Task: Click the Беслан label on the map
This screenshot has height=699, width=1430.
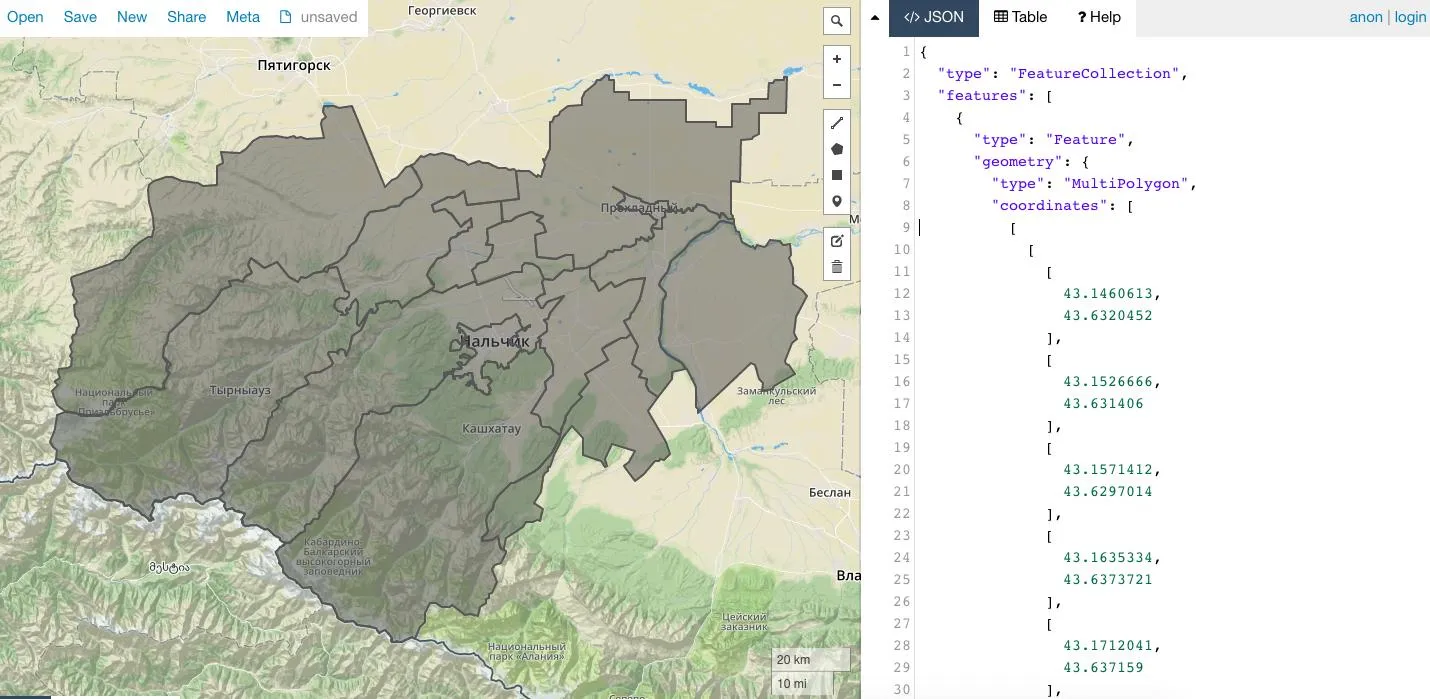Action: [x=830, y=492]
